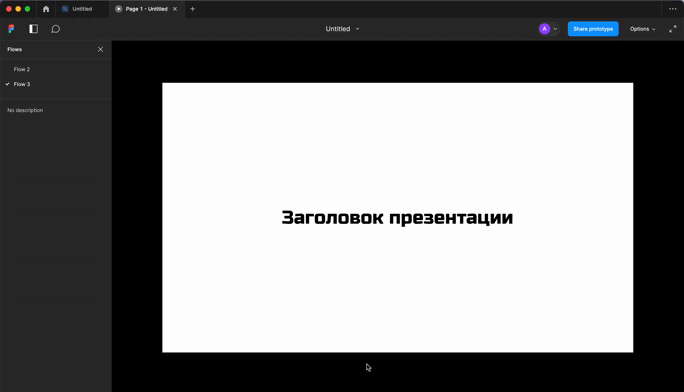
Task: Select the Page 1 - Untitled tab
Action: click(x=146, y=9)
